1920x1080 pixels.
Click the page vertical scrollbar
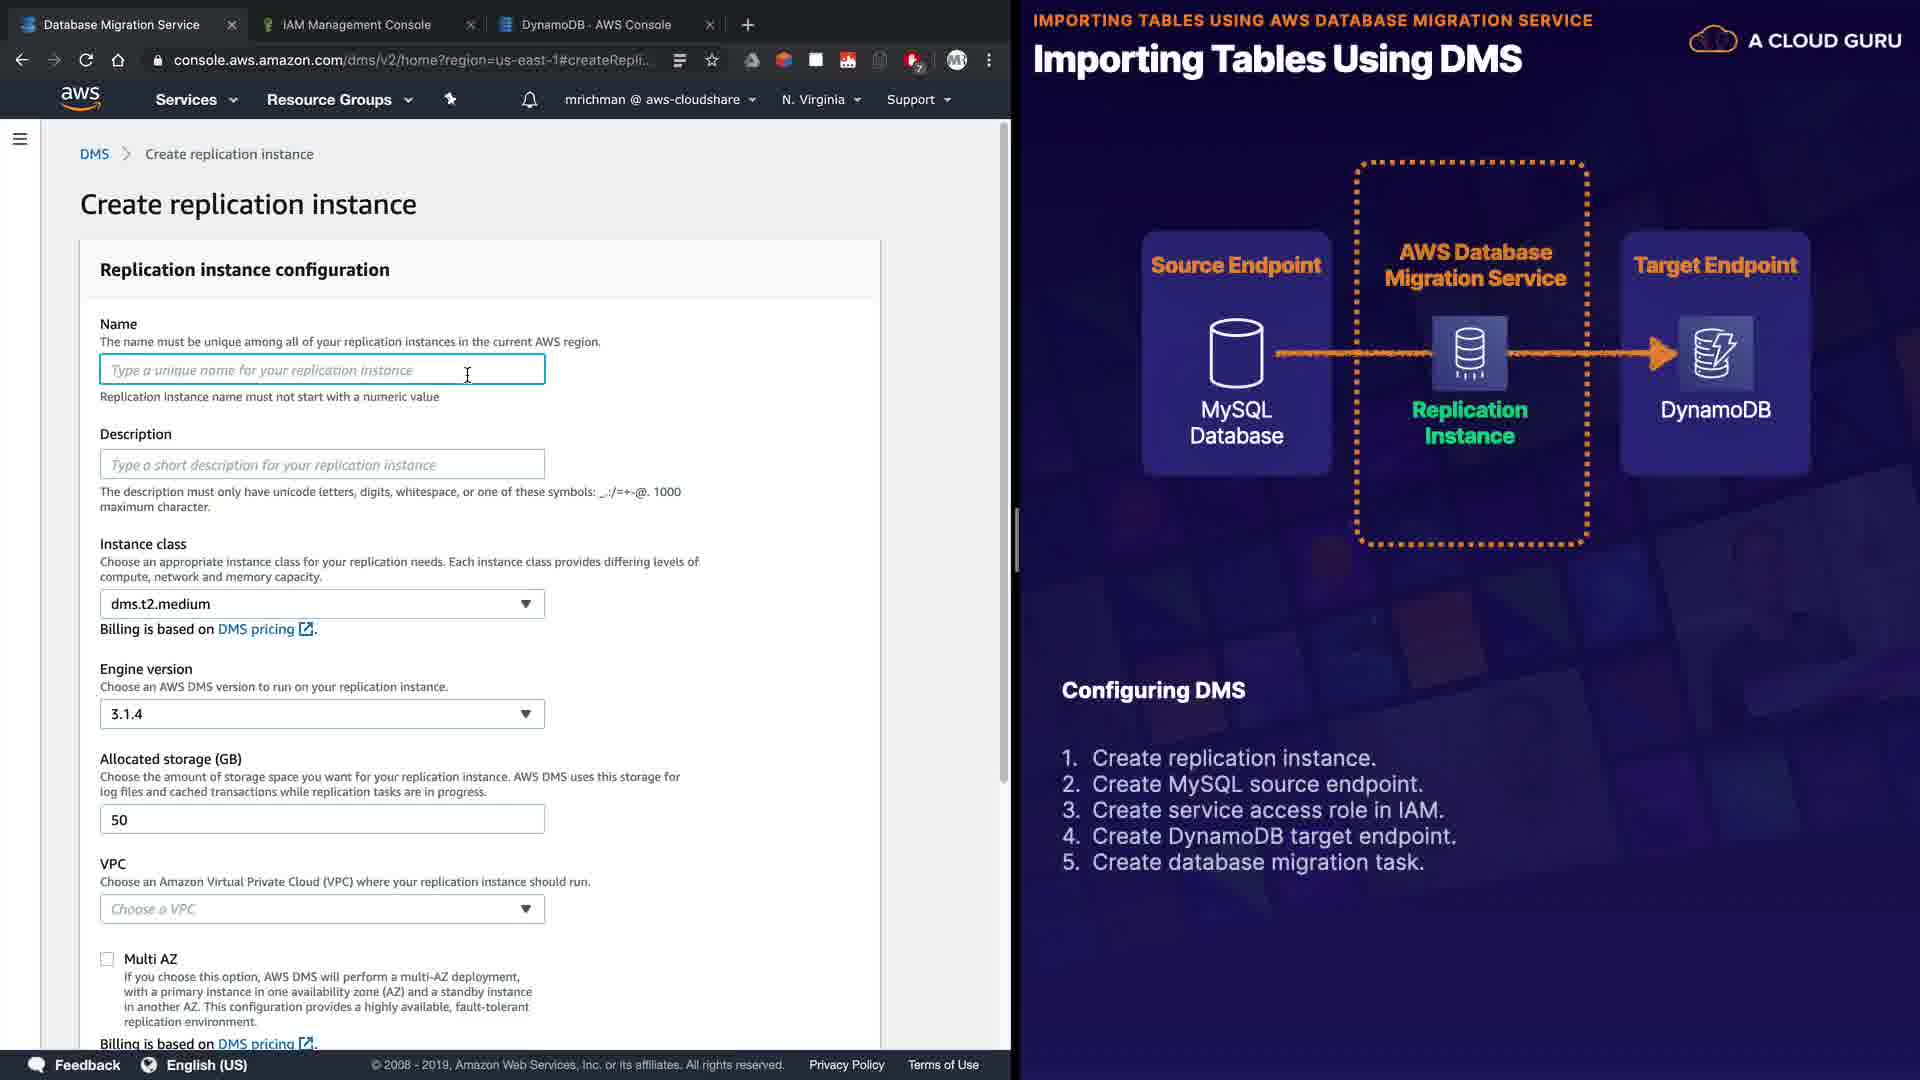point(1004,450)
